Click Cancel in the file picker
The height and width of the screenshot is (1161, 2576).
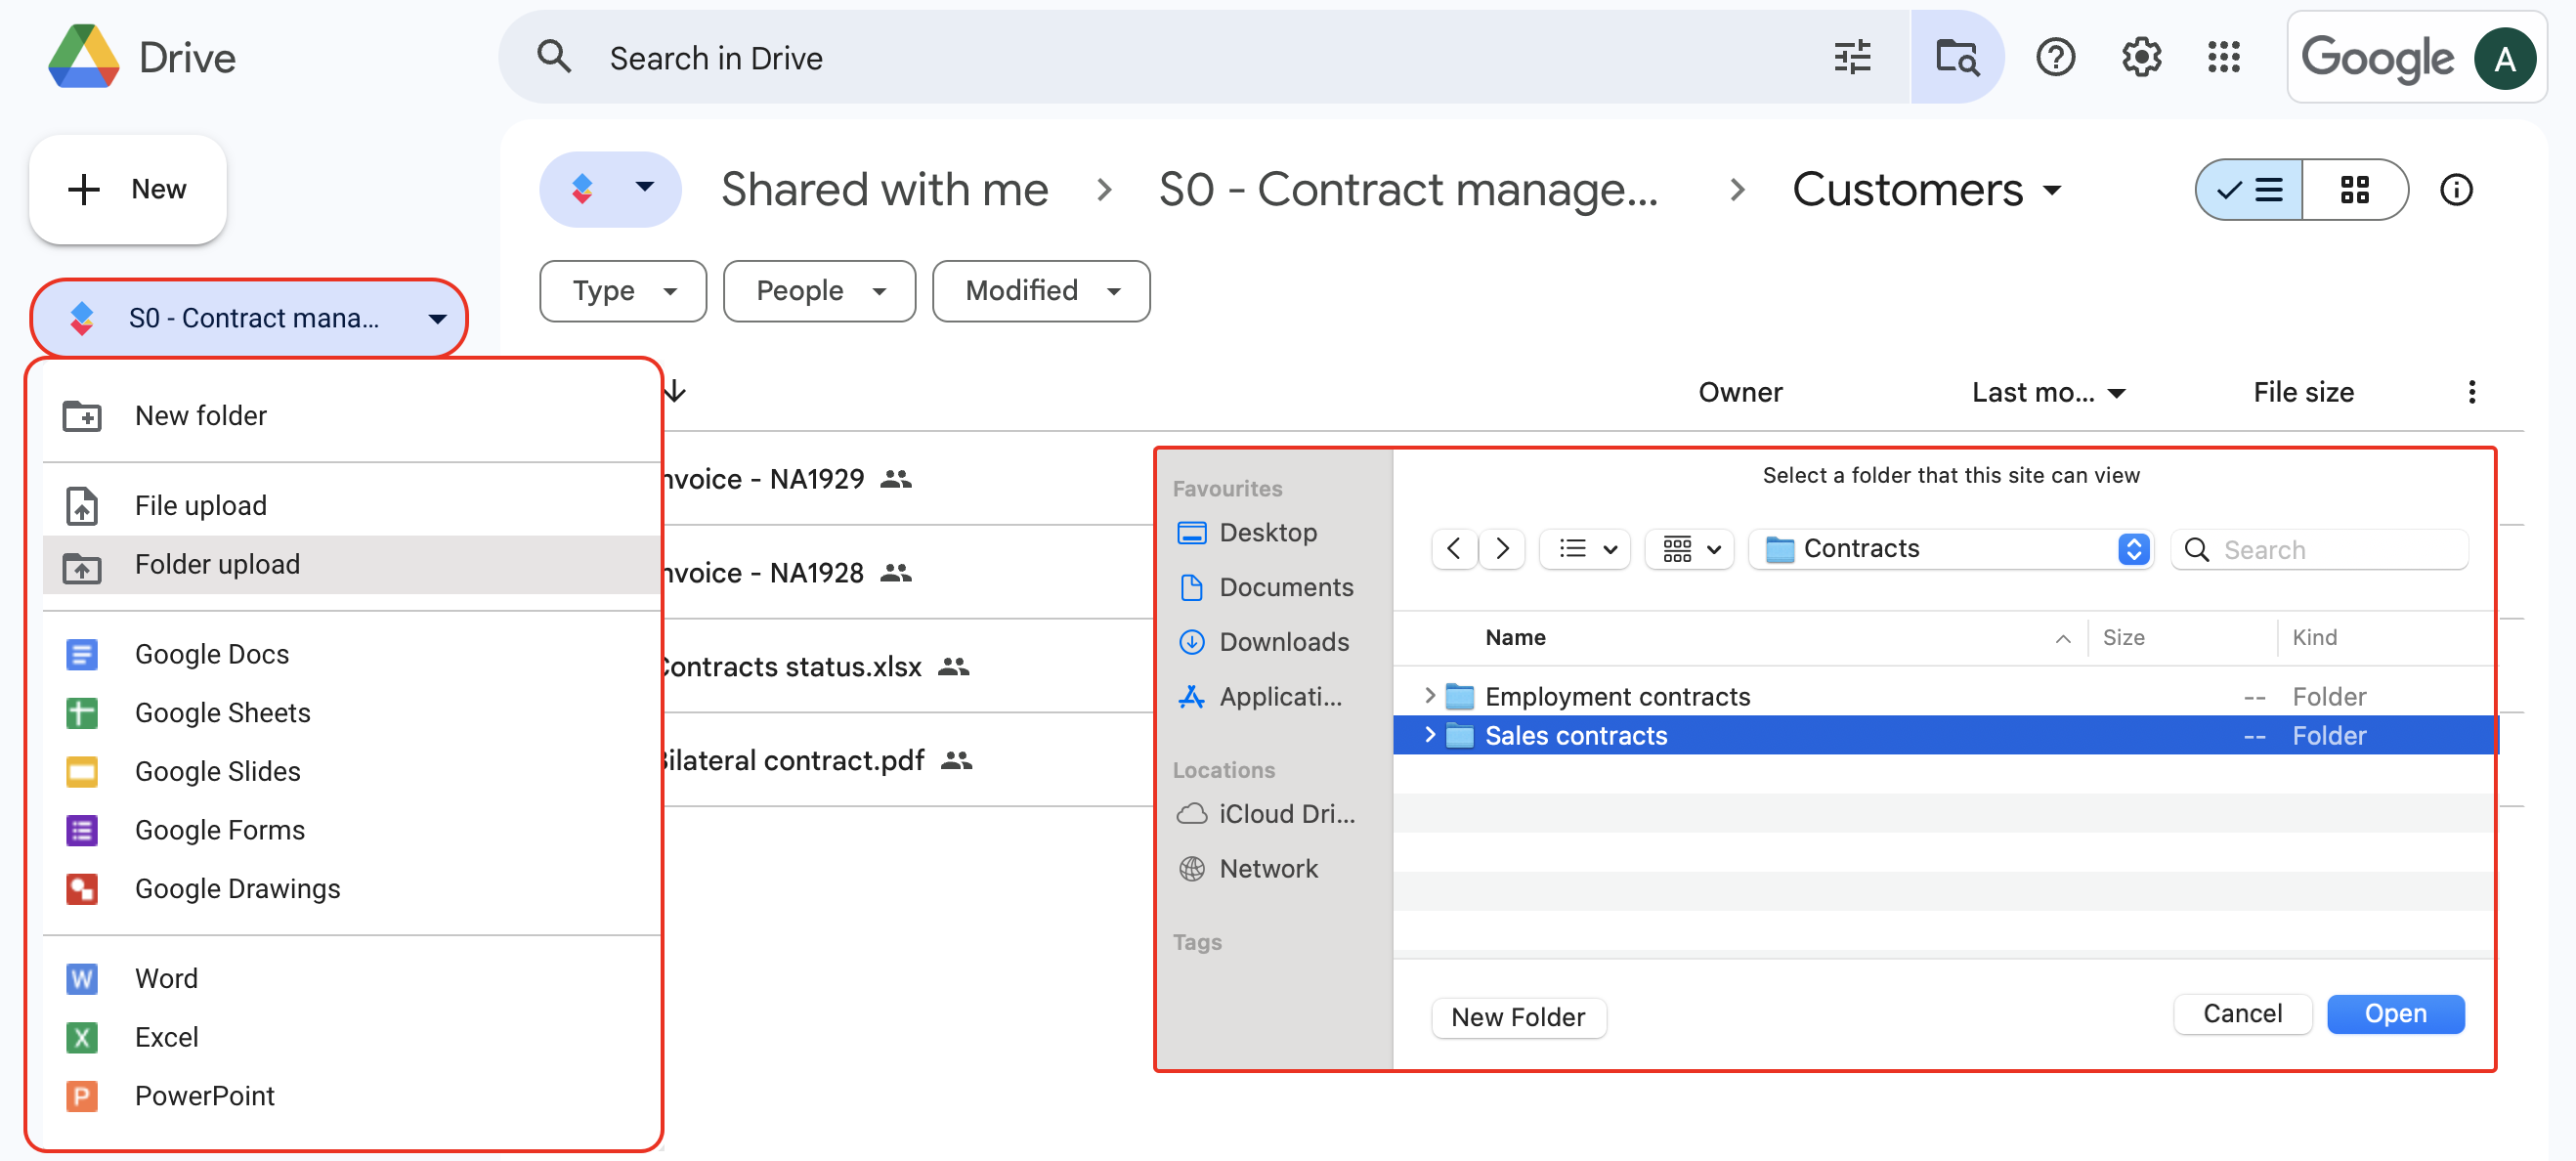click(2242, 1013)
